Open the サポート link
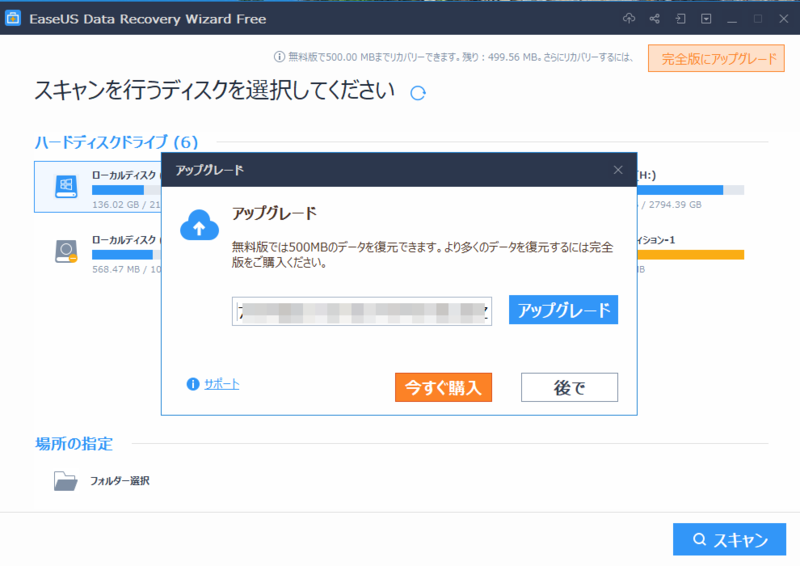The height and width of the screenshot is (566, 800). [222, 384]
